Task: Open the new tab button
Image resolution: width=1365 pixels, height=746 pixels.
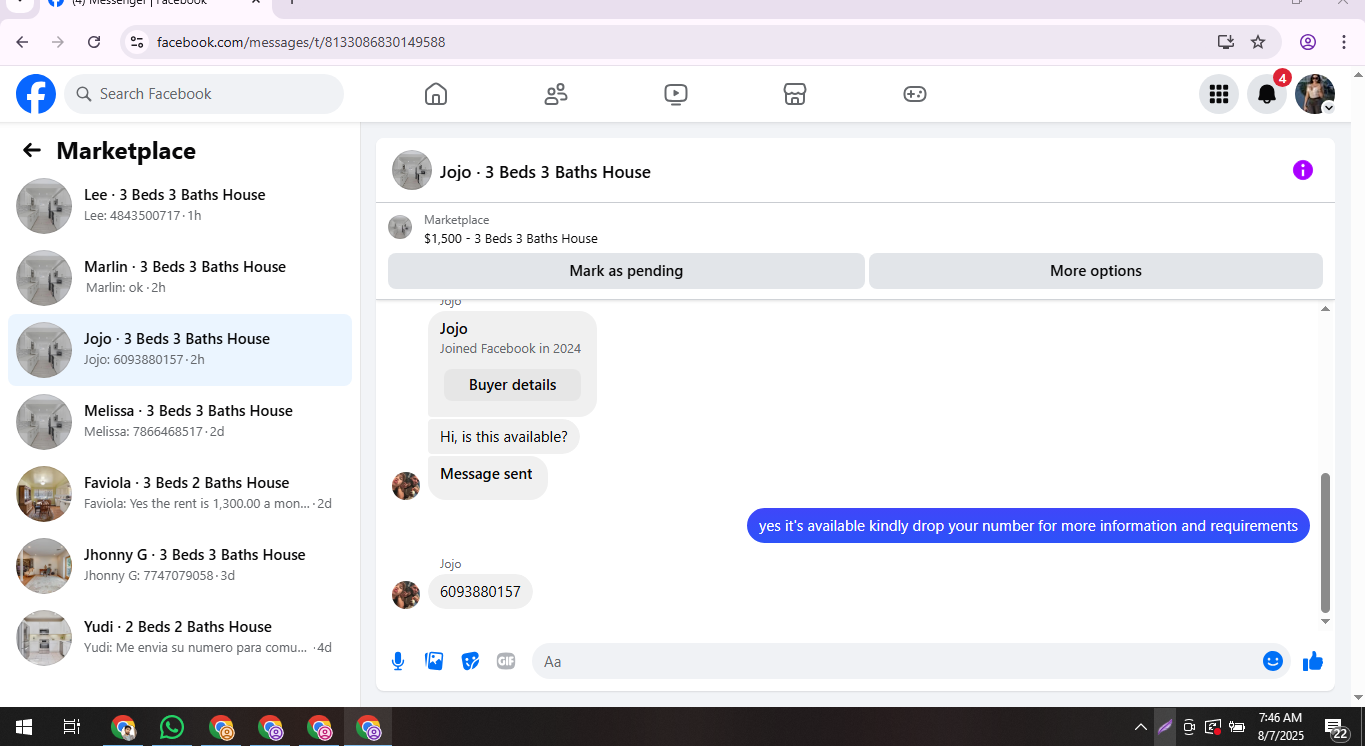Action: coord(292,3)
